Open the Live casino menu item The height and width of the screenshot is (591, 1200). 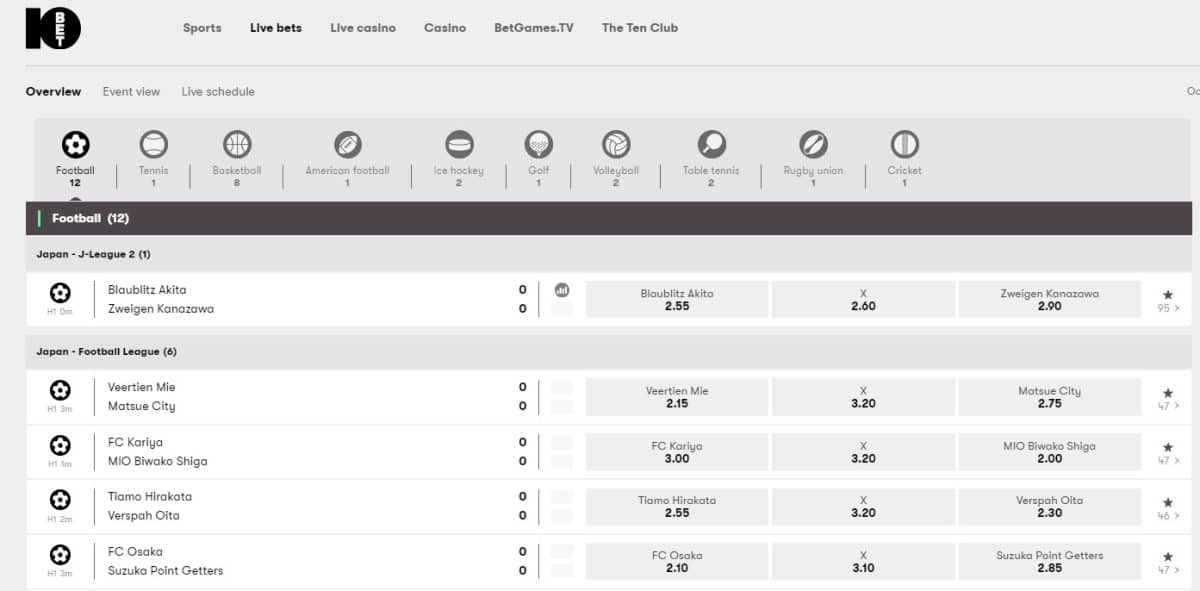[362, 28]
